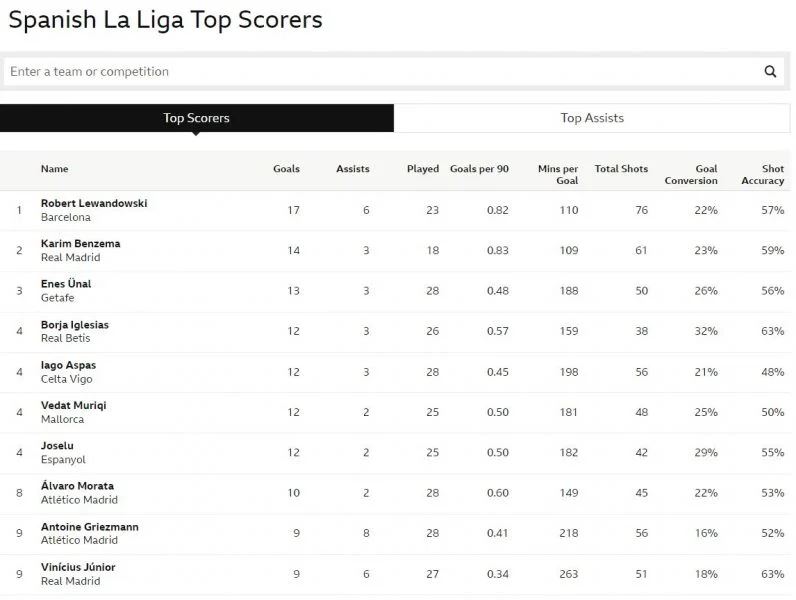
Task: Click the search magnifier icon
Action: [x=770, y=71]
